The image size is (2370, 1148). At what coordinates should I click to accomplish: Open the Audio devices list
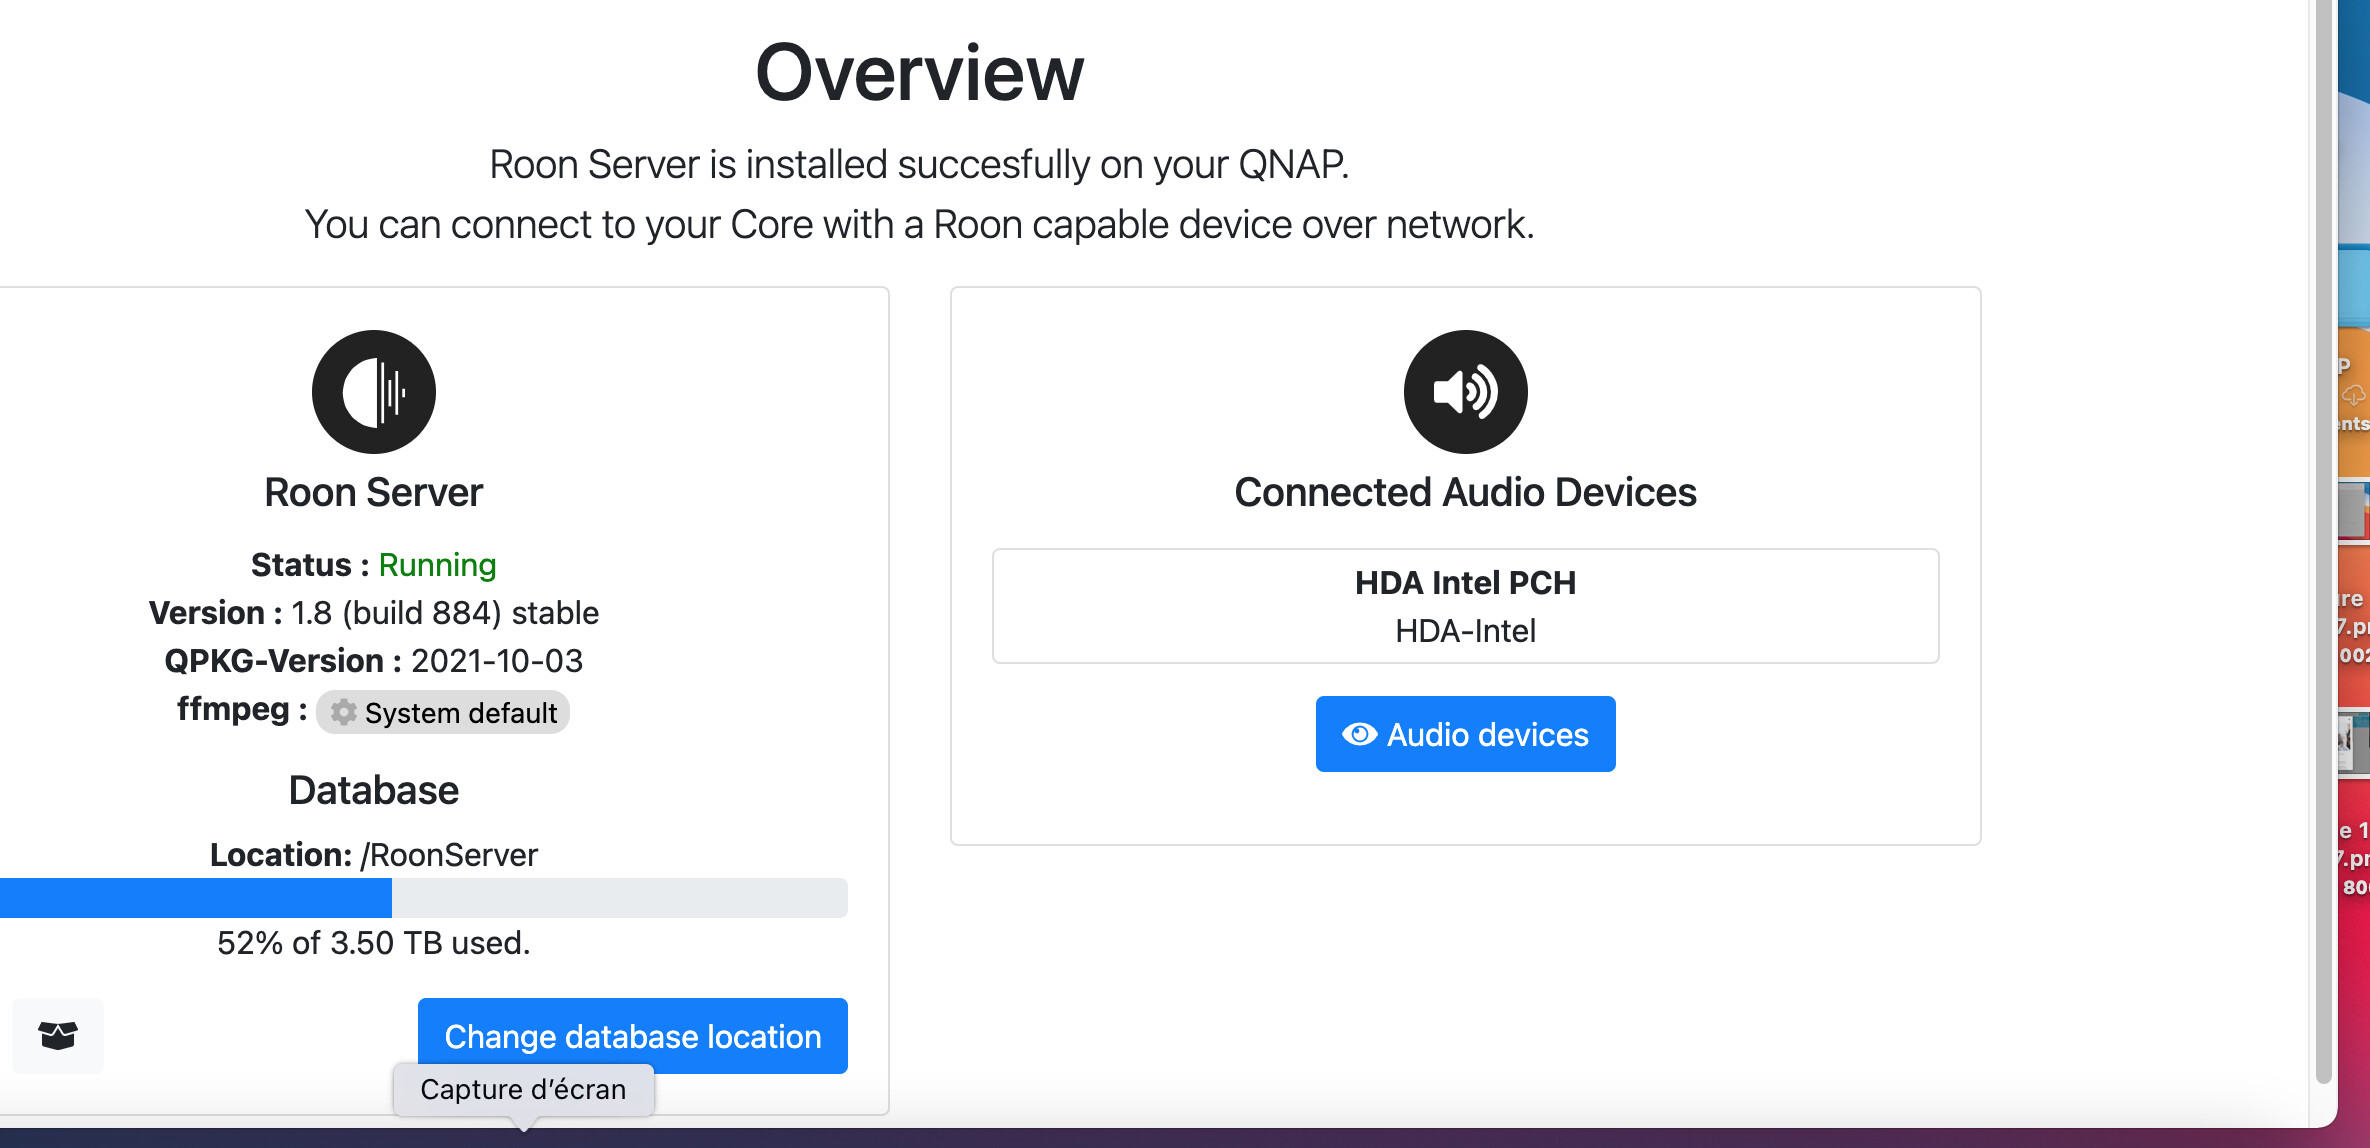tap(1465, 734)
